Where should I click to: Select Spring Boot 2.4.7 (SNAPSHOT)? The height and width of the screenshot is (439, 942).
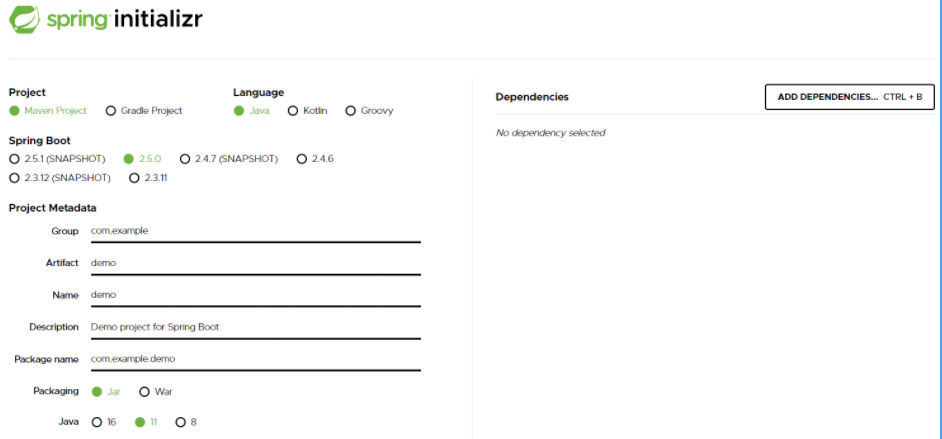pyautogui.click(x=229, y=159)
